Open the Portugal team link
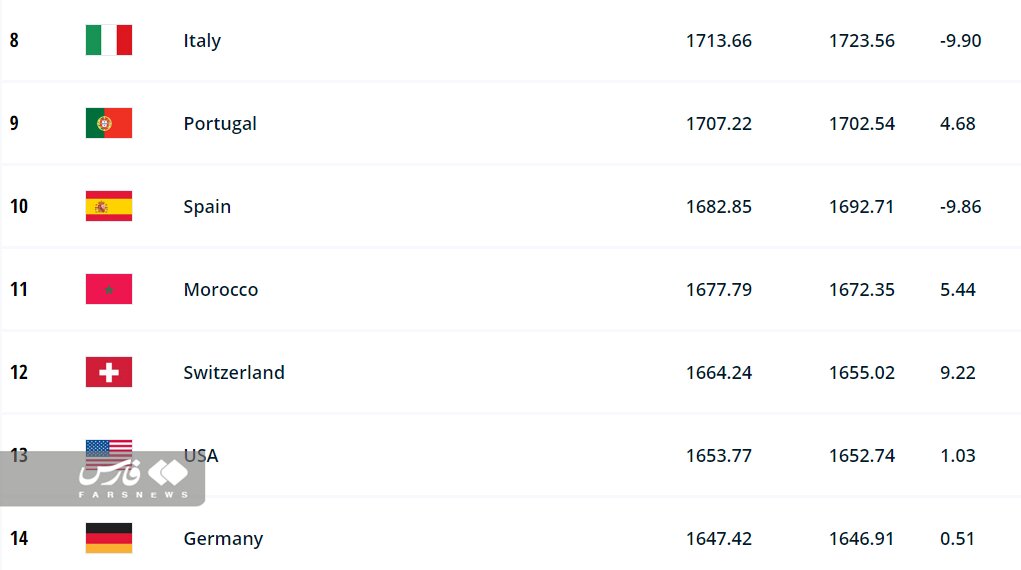 (x=220, y=124)
